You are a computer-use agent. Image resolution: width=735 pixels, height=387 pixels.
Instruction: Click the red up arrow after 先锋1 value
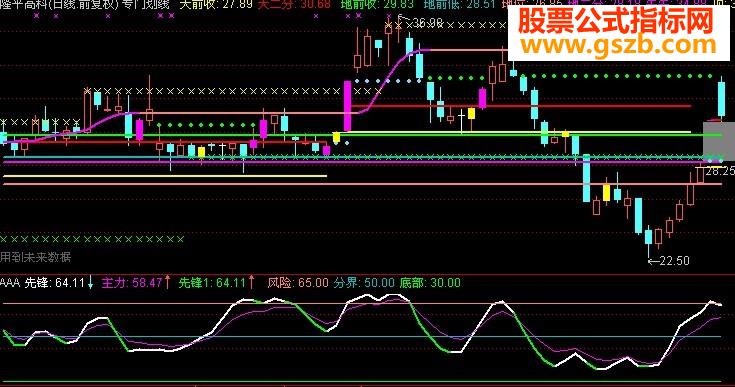tap(251, 283)
